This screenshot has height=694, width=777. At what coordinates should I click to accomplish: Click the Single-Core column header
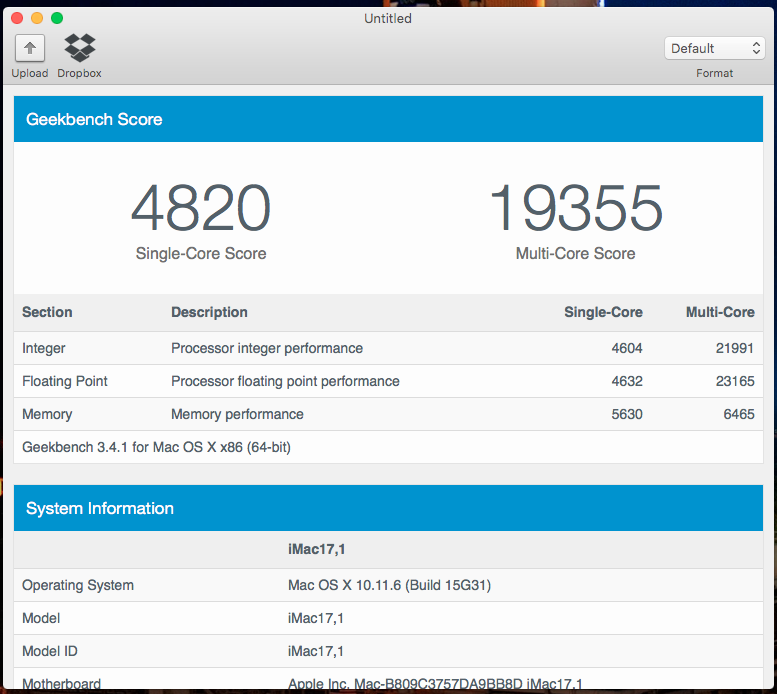(603, 312)
